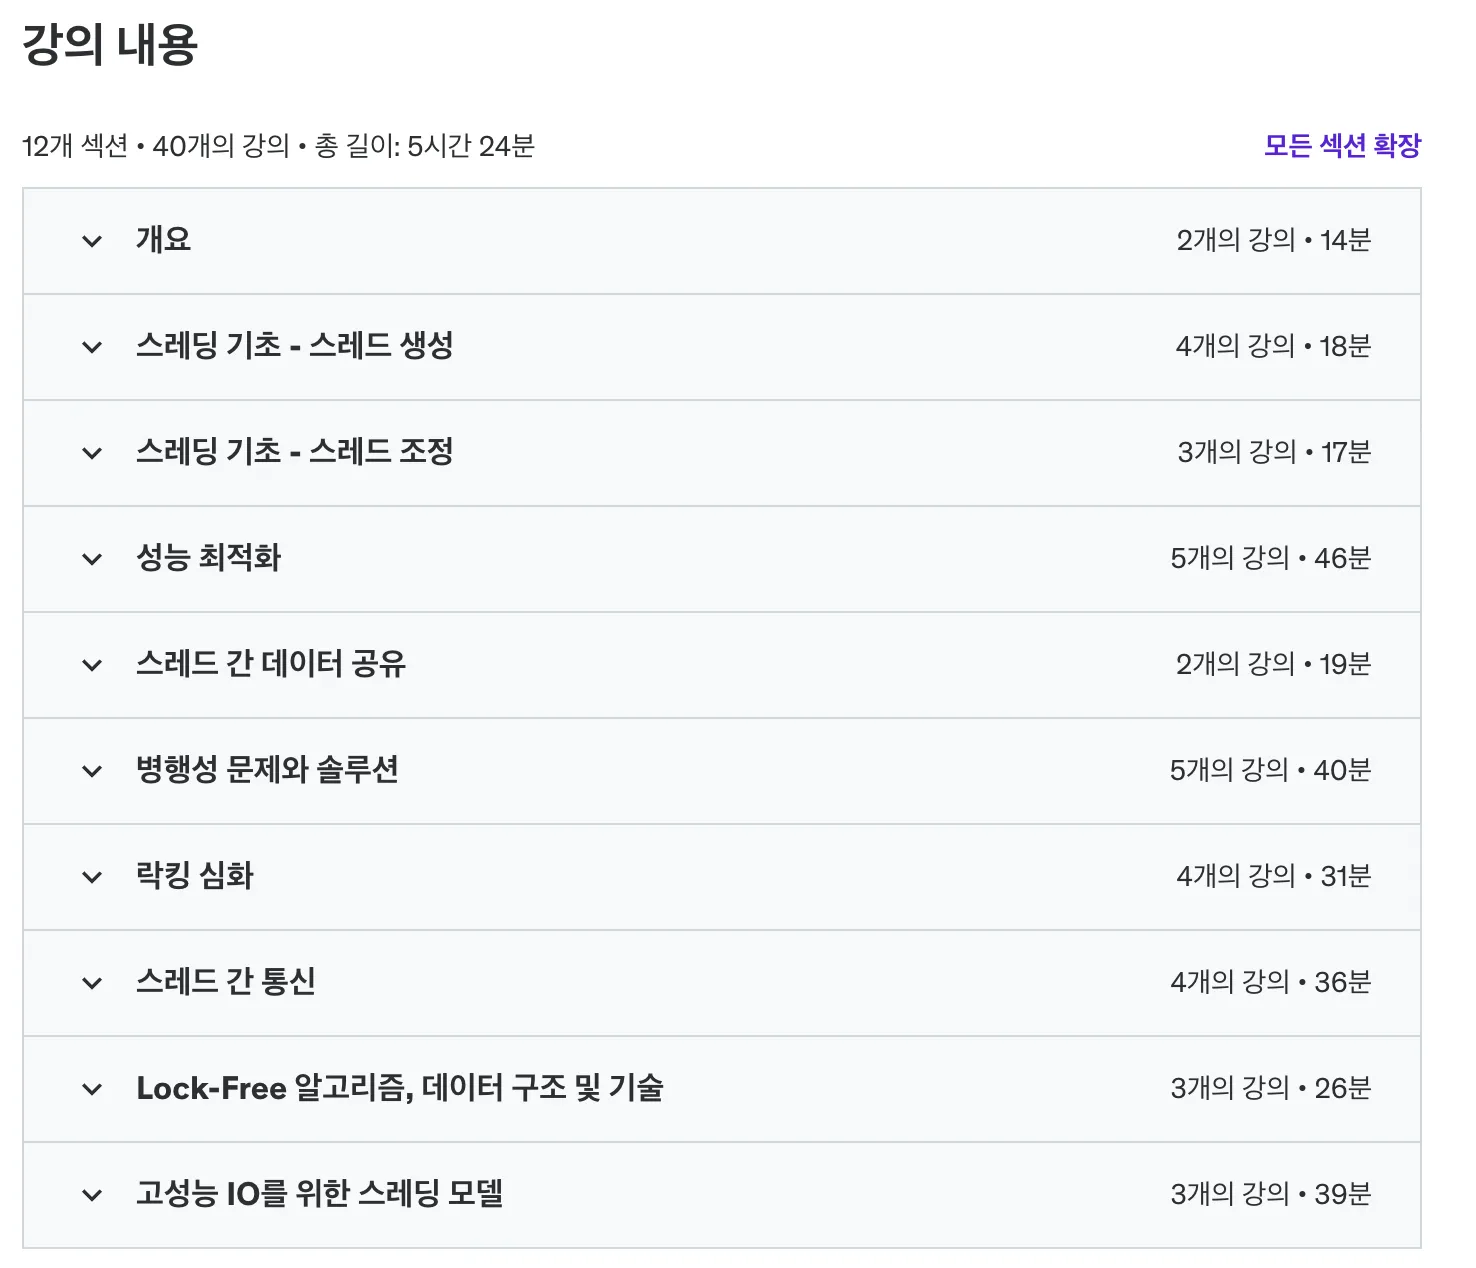Click 'Lock-Free 알고리즘, 데이터 구조 및 기술' title
Image resolution: width=1476 pixels, height=1268 pixels.
pyautogui.click(x=399, y=1088)
